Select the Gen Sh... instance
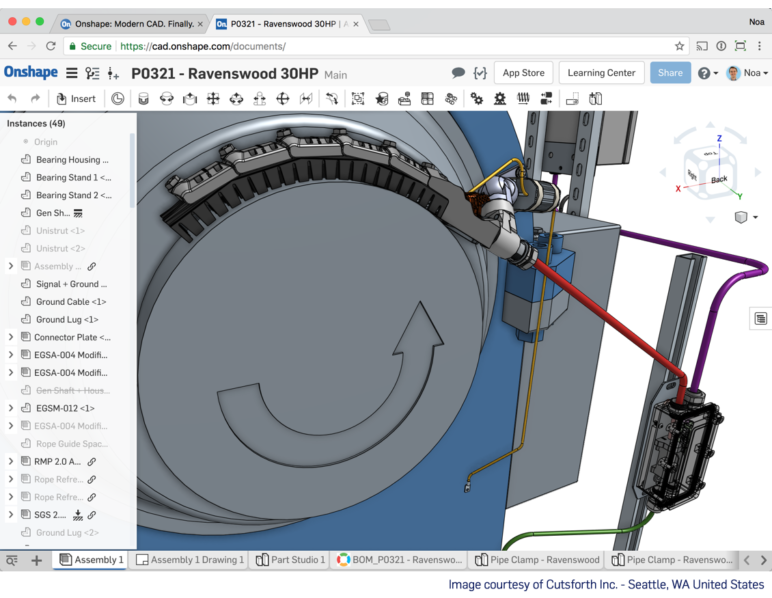This screenshot has height=598, width=772. pos(52,213)
